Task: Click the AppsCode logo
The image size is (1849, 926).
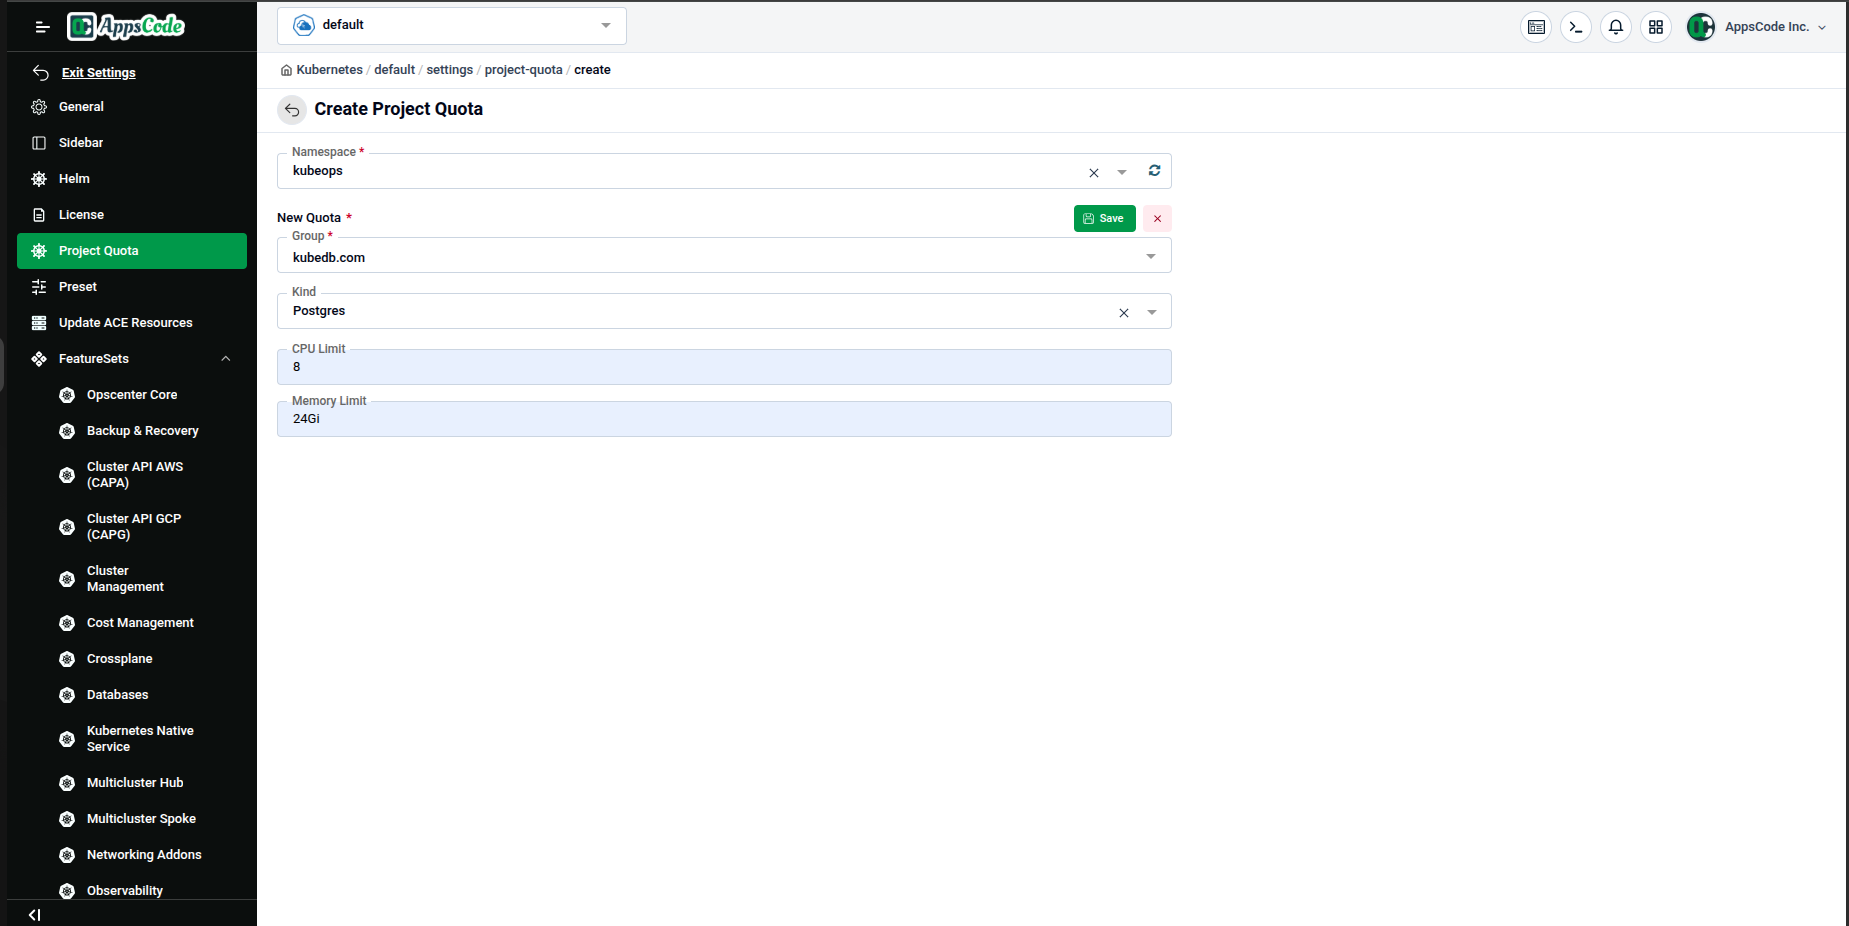Action: pyautogui.click(x=125, y=27)
